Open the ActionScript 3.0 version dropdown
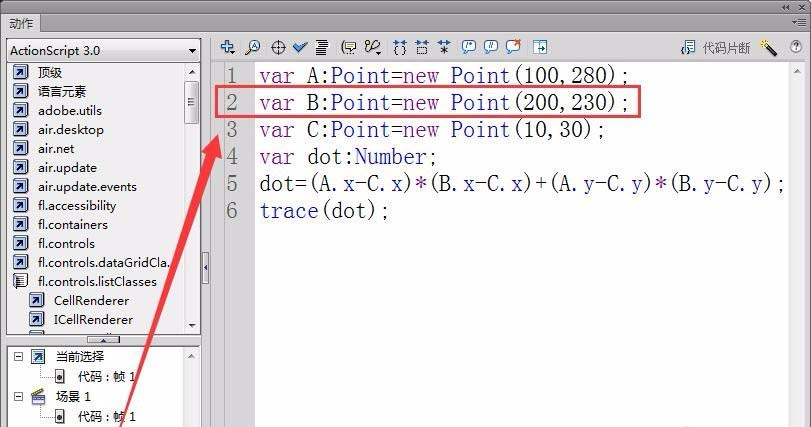 coord(103,51)
